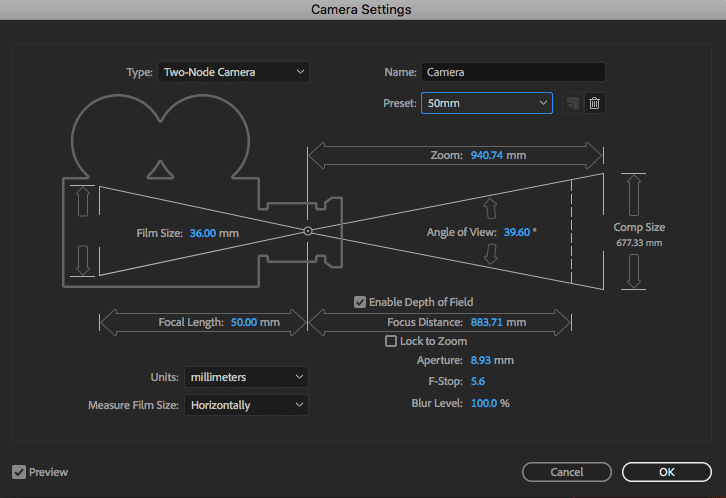
Task: Disable the Enable Depth of Field checkbox
Action: [x=360, y=302]
